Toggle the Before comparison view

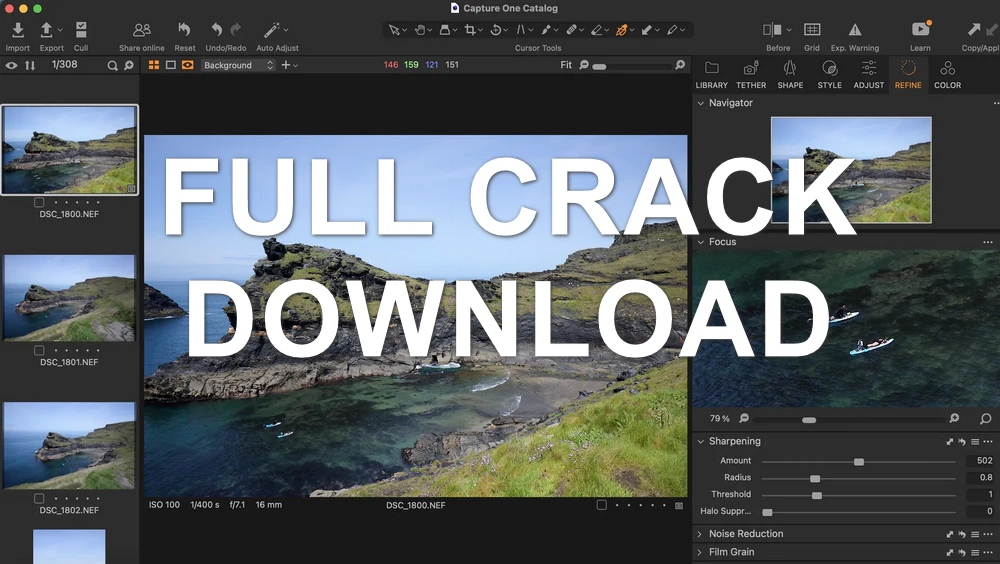[x=773, y=31]
